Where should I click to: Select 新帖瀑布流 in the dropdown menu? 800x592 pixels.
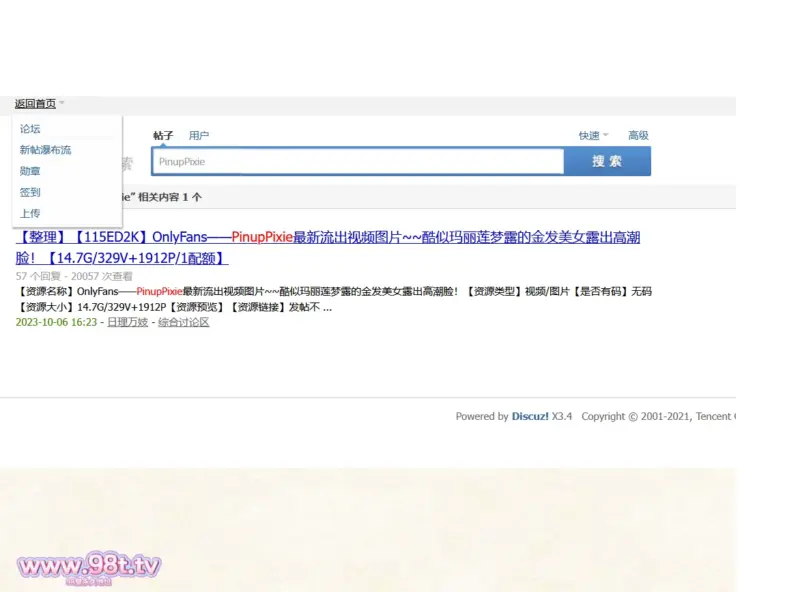45,150
